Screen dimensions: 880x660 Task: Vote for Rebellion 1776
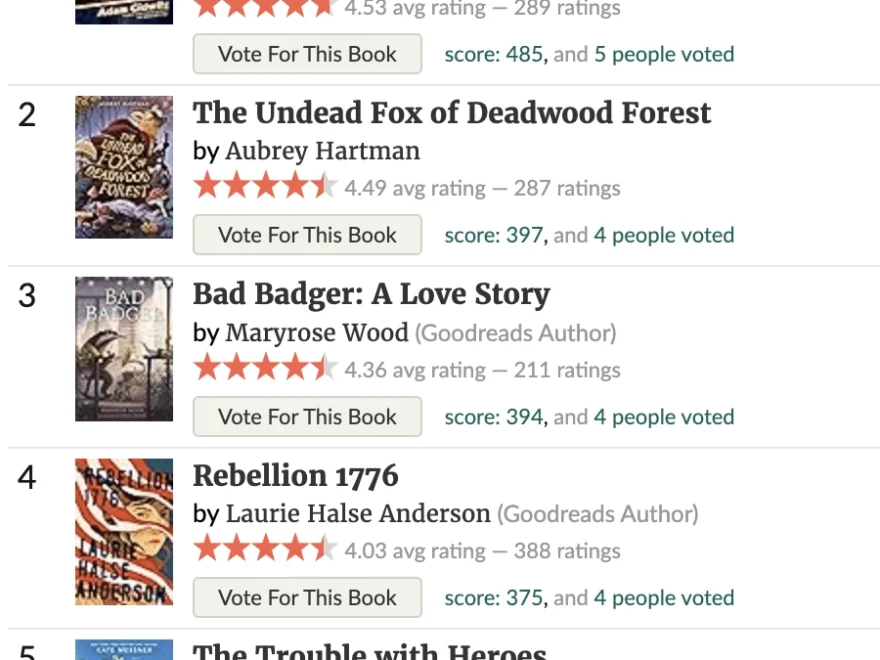click(307, 598)
